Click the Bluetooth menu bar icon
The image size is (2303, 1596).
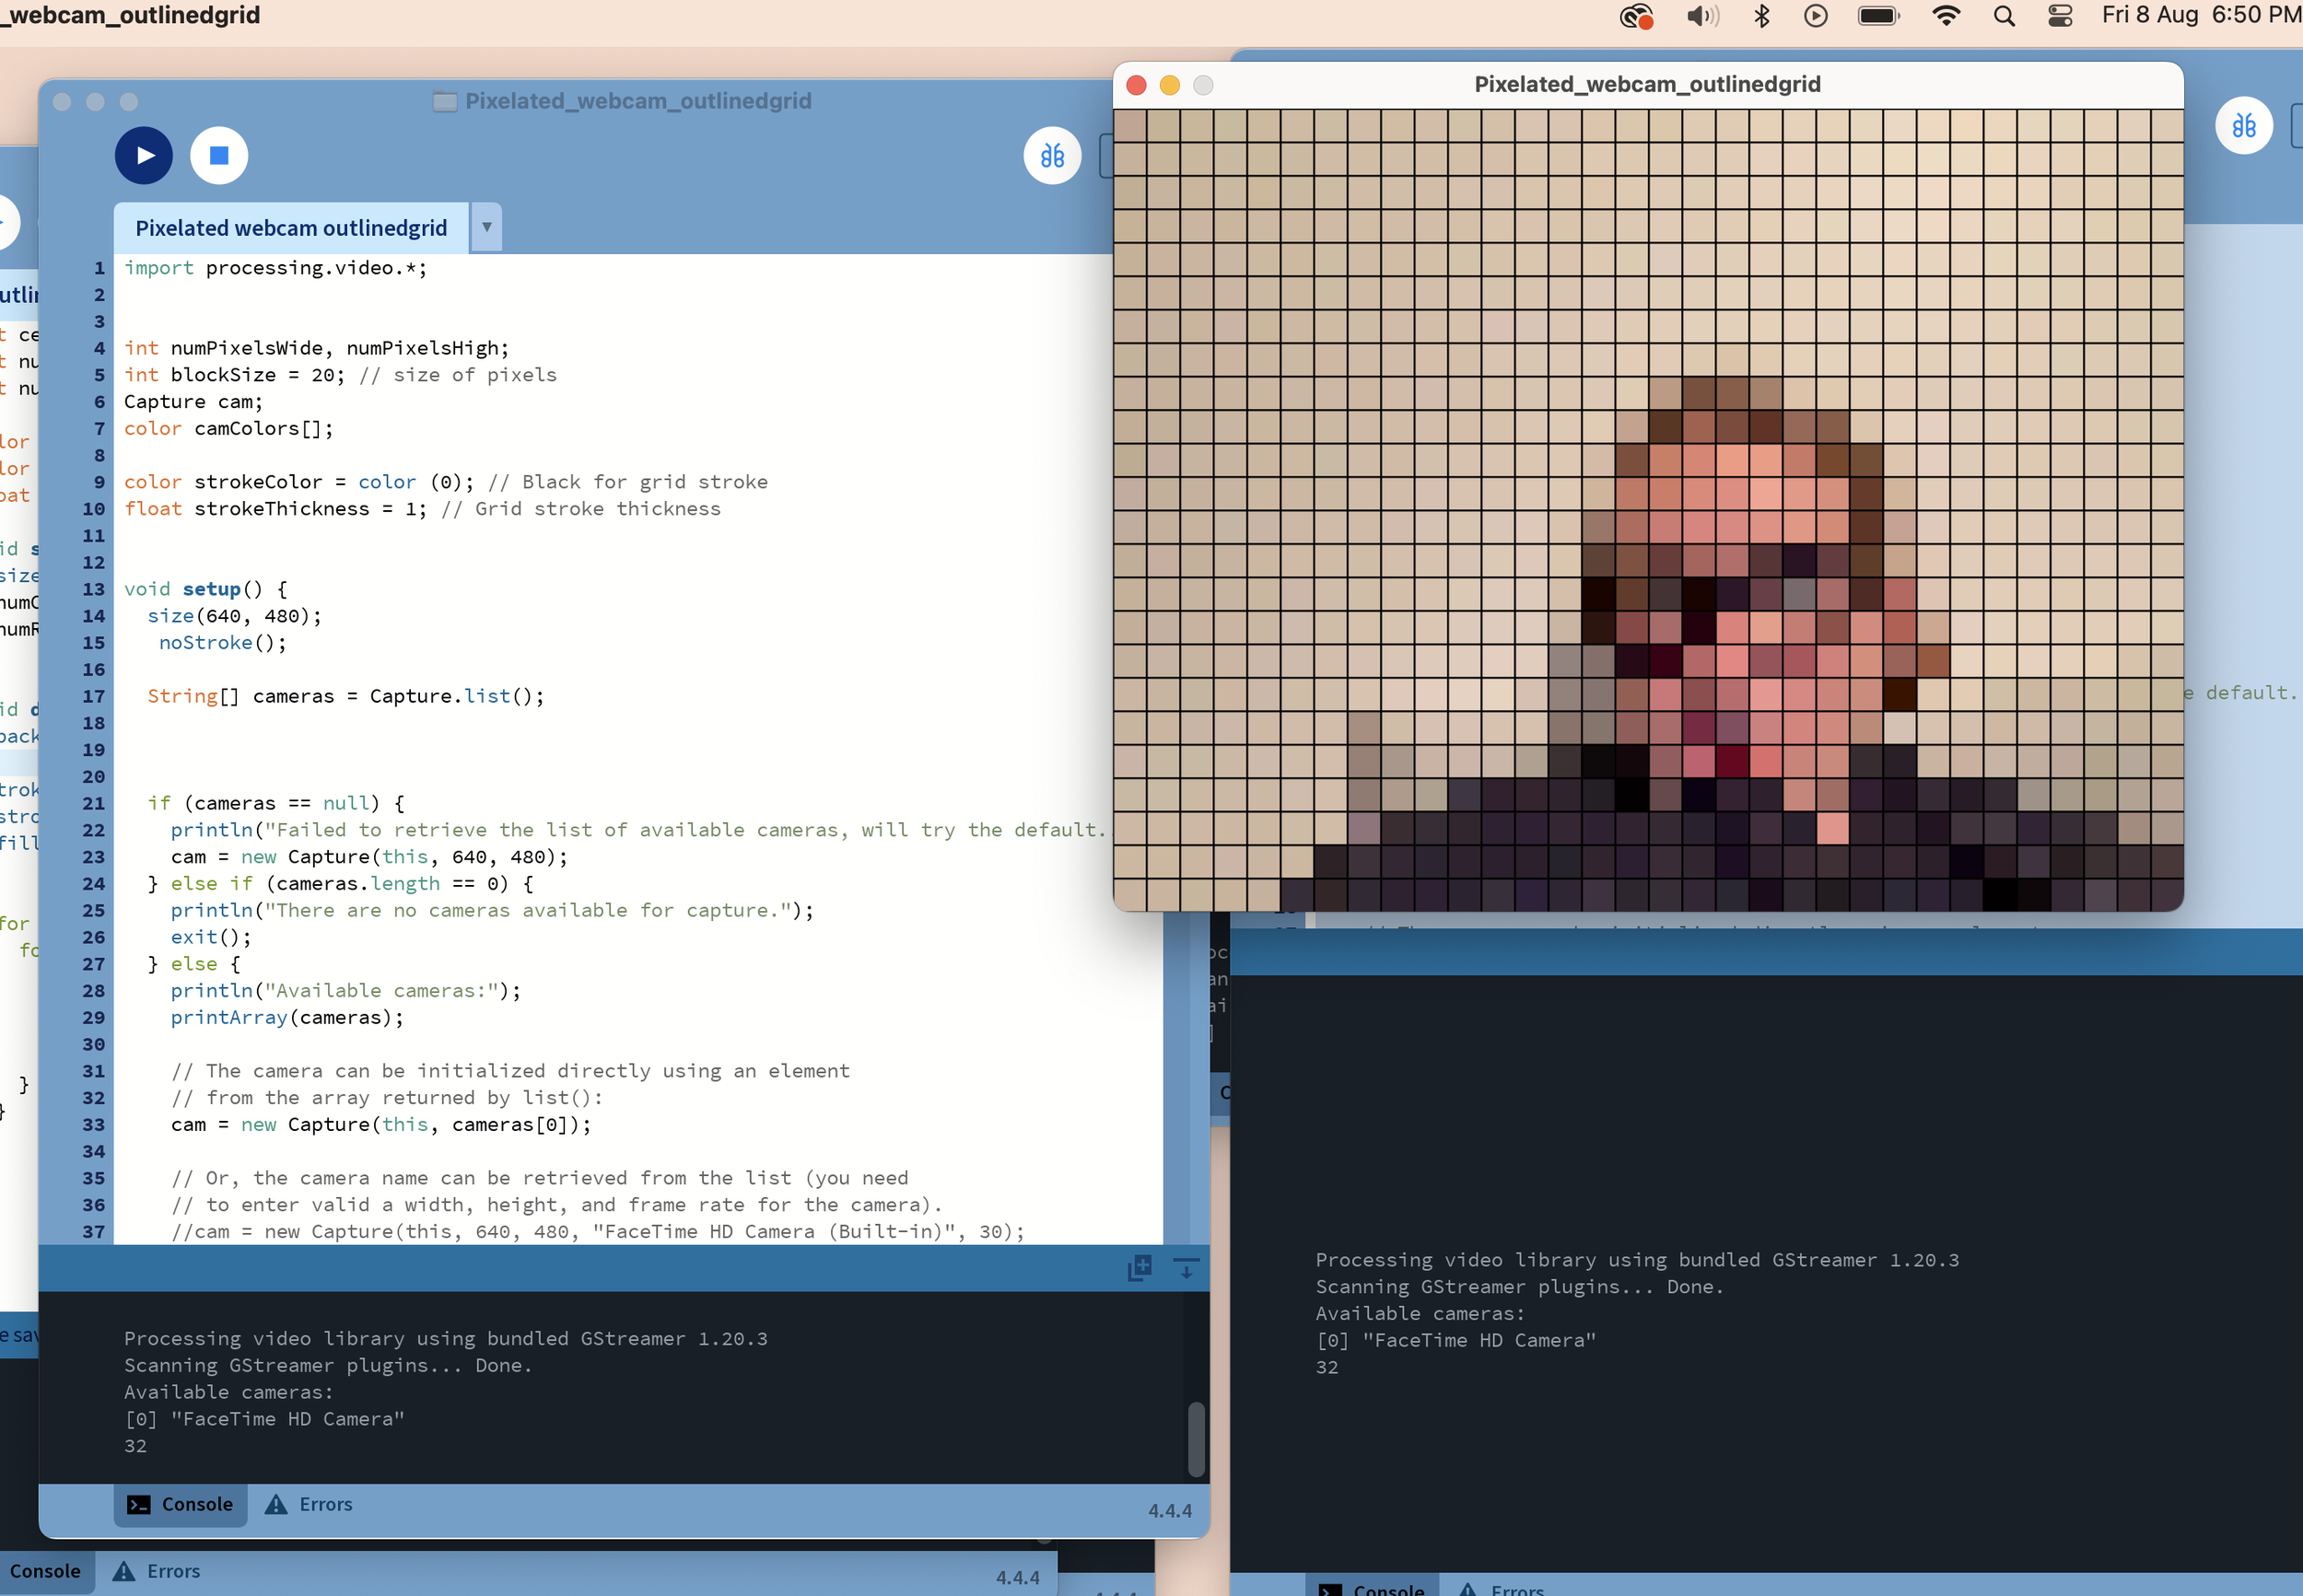click(x=1761, y=16)
